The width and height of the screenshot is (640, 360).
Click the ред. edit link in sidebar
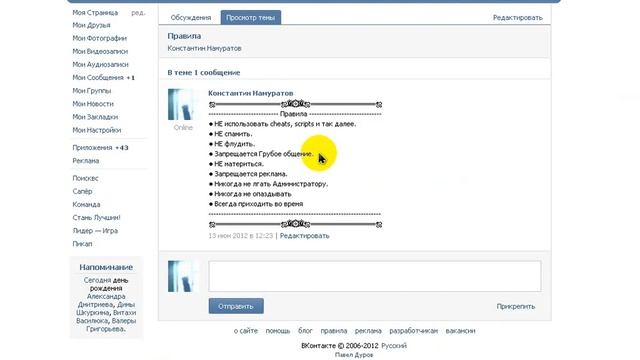point(138,13)
